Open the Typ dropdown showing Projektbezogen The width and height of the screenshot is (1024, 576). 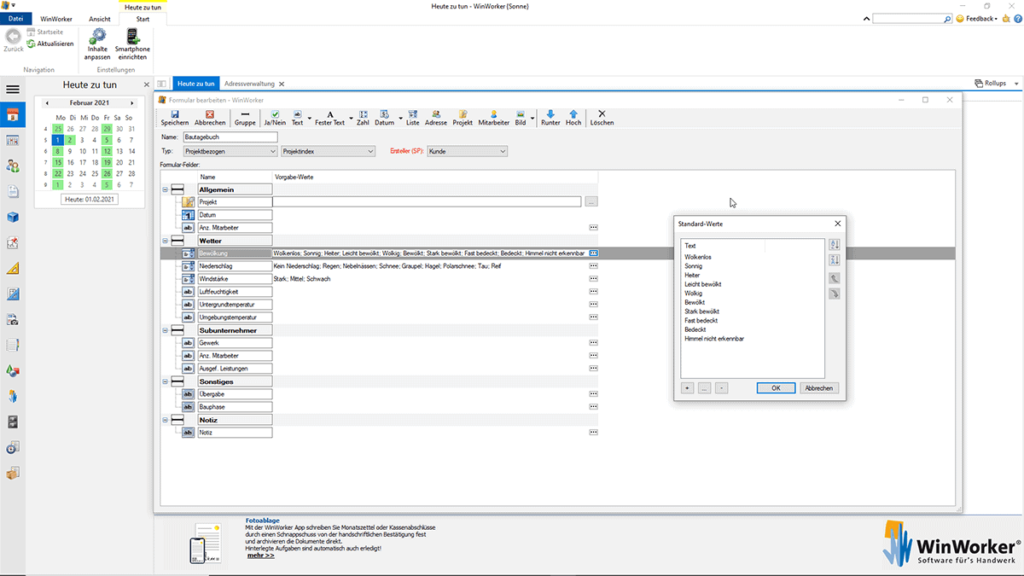click(x=231, y=152)
